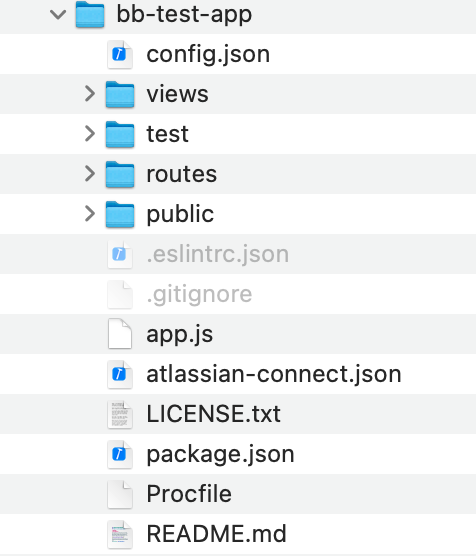Select the routes folder name
The width and height of the screenshot is (476, 556).
pyautogui.click(x=182, y=174)
